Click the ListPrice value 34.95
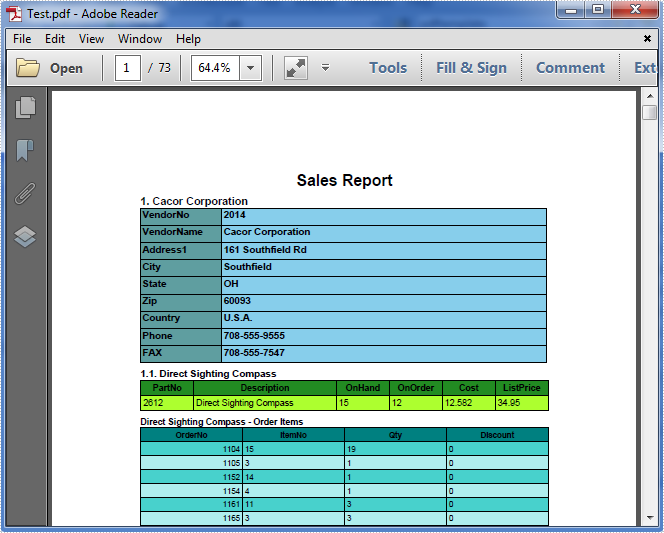 pos(509,403)
